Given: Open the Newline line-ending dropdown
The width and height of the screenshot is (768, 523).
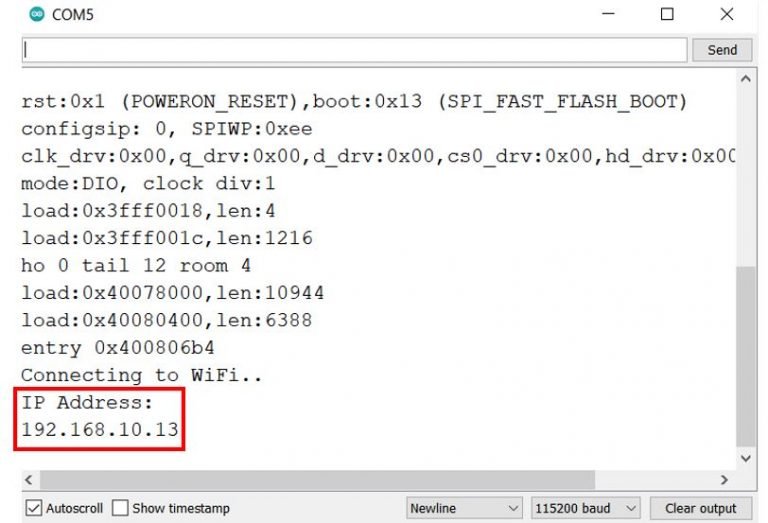Looking at the screenshot, I should click(x=464, y=508).
